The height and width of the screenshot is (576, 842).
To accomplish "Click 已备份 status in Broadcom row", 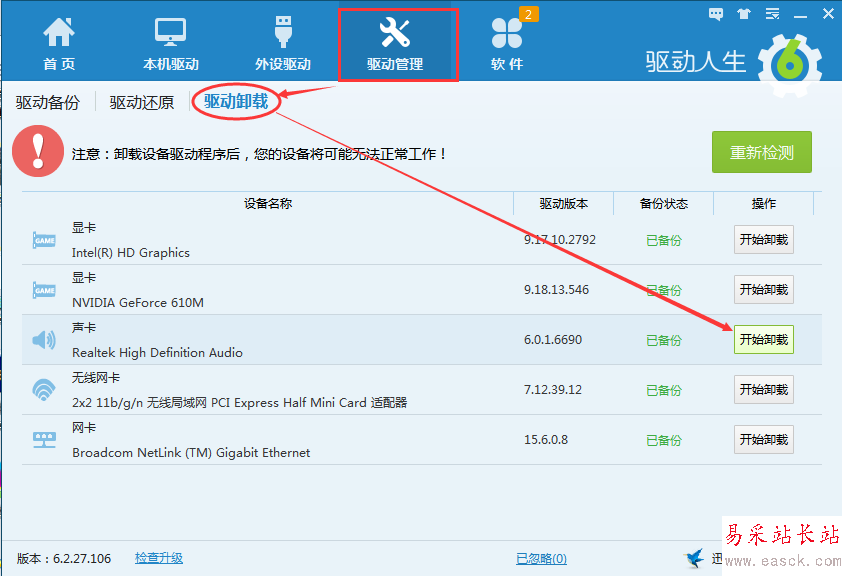I will click(x=664, y=440).
